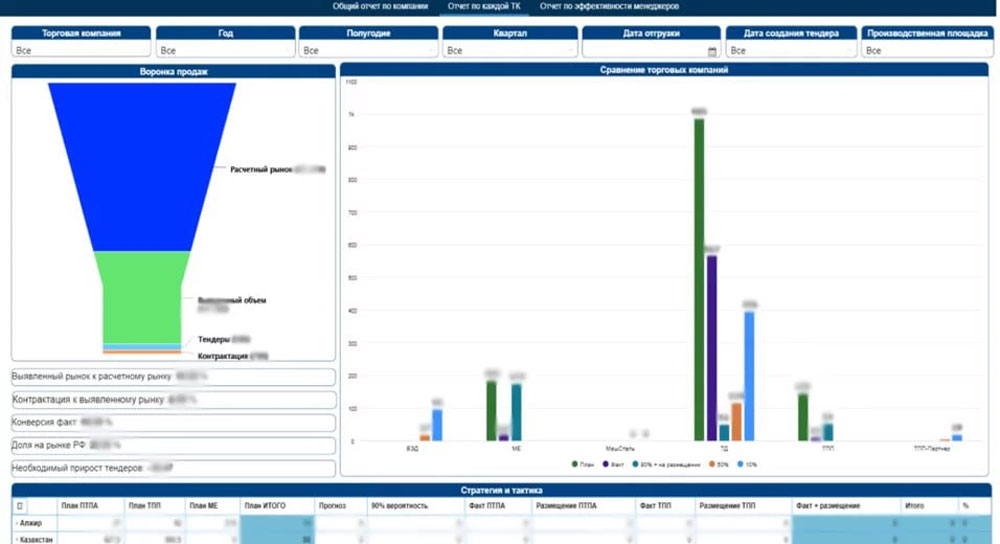1000x544 pixels.
Task: Switch to Отчет по эффективности менеджеров tab
Action: tap(610, 6)
